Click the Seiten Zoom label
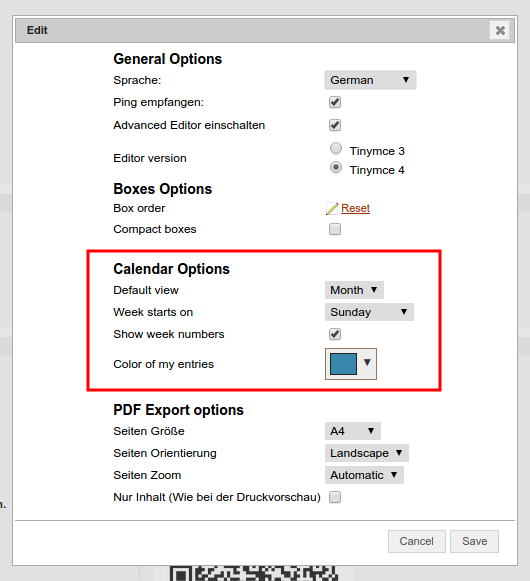 148,475
